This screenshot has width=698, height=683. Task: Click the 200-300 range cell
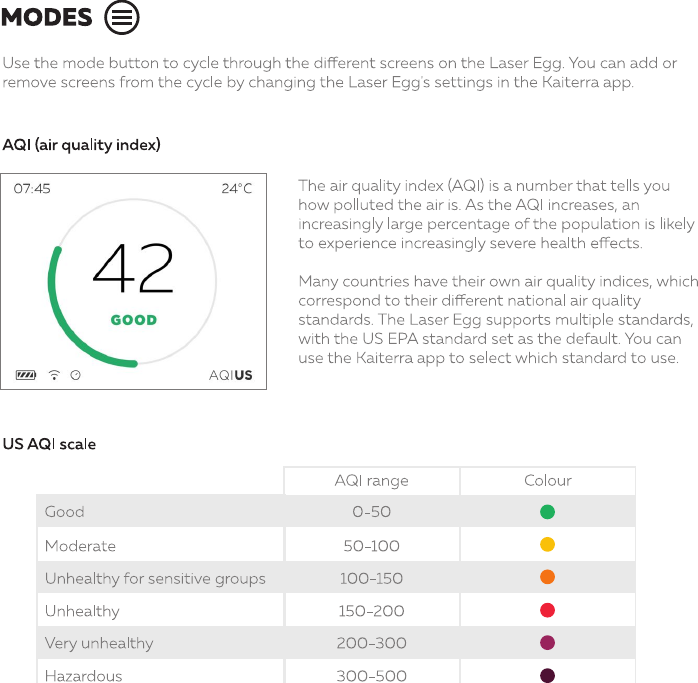pos(371,643)
